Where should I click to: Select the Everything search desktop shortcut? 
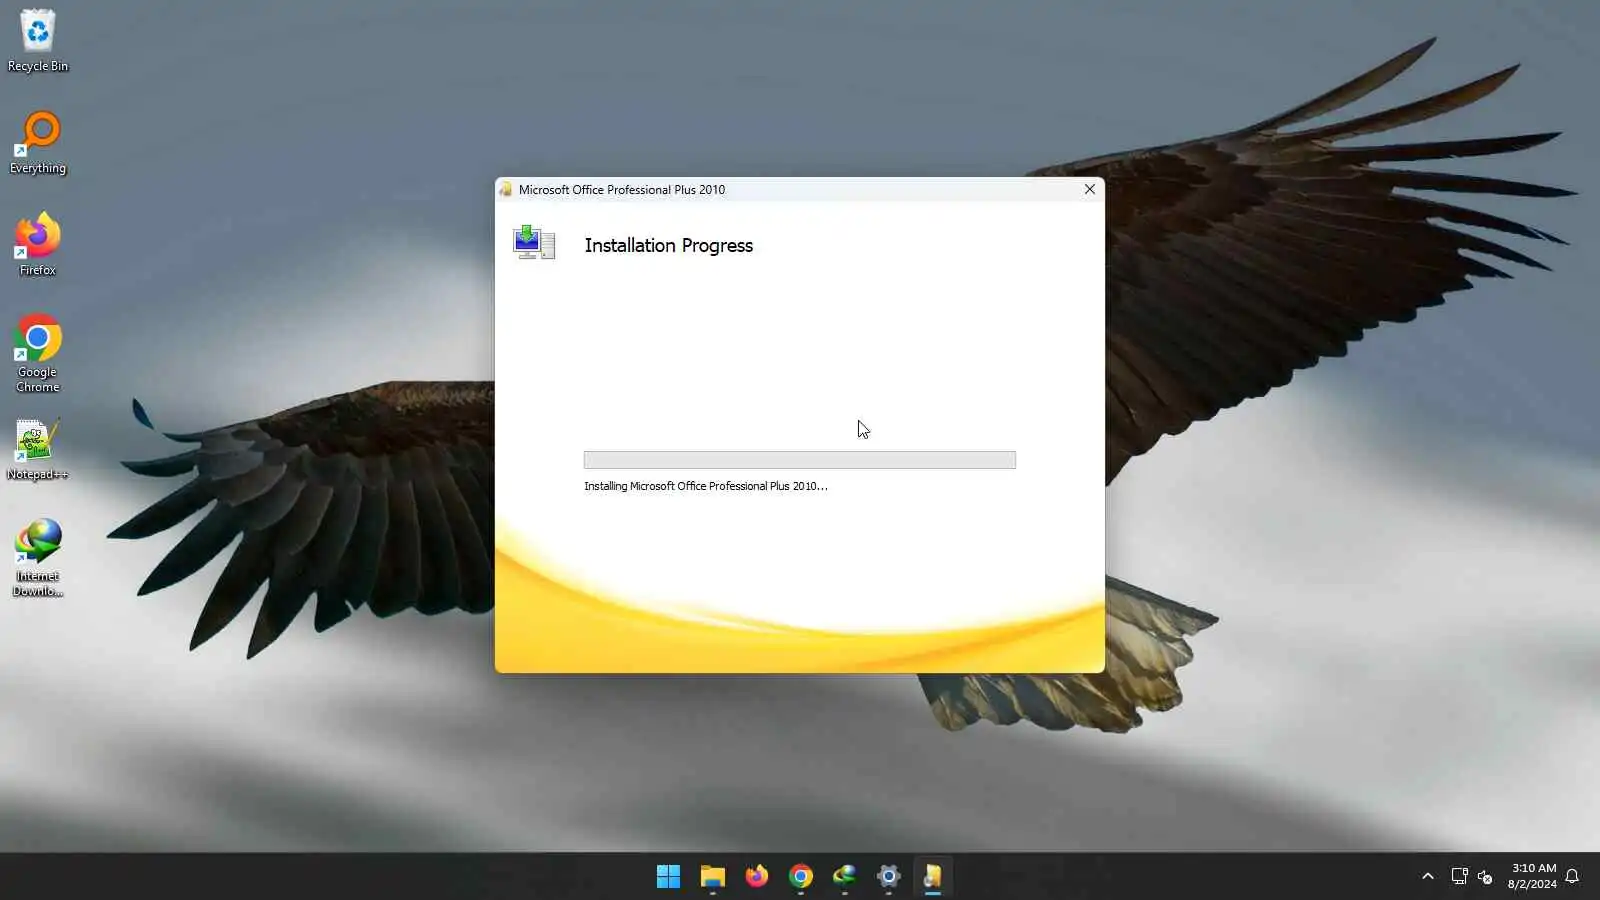[x=38, y=143]
